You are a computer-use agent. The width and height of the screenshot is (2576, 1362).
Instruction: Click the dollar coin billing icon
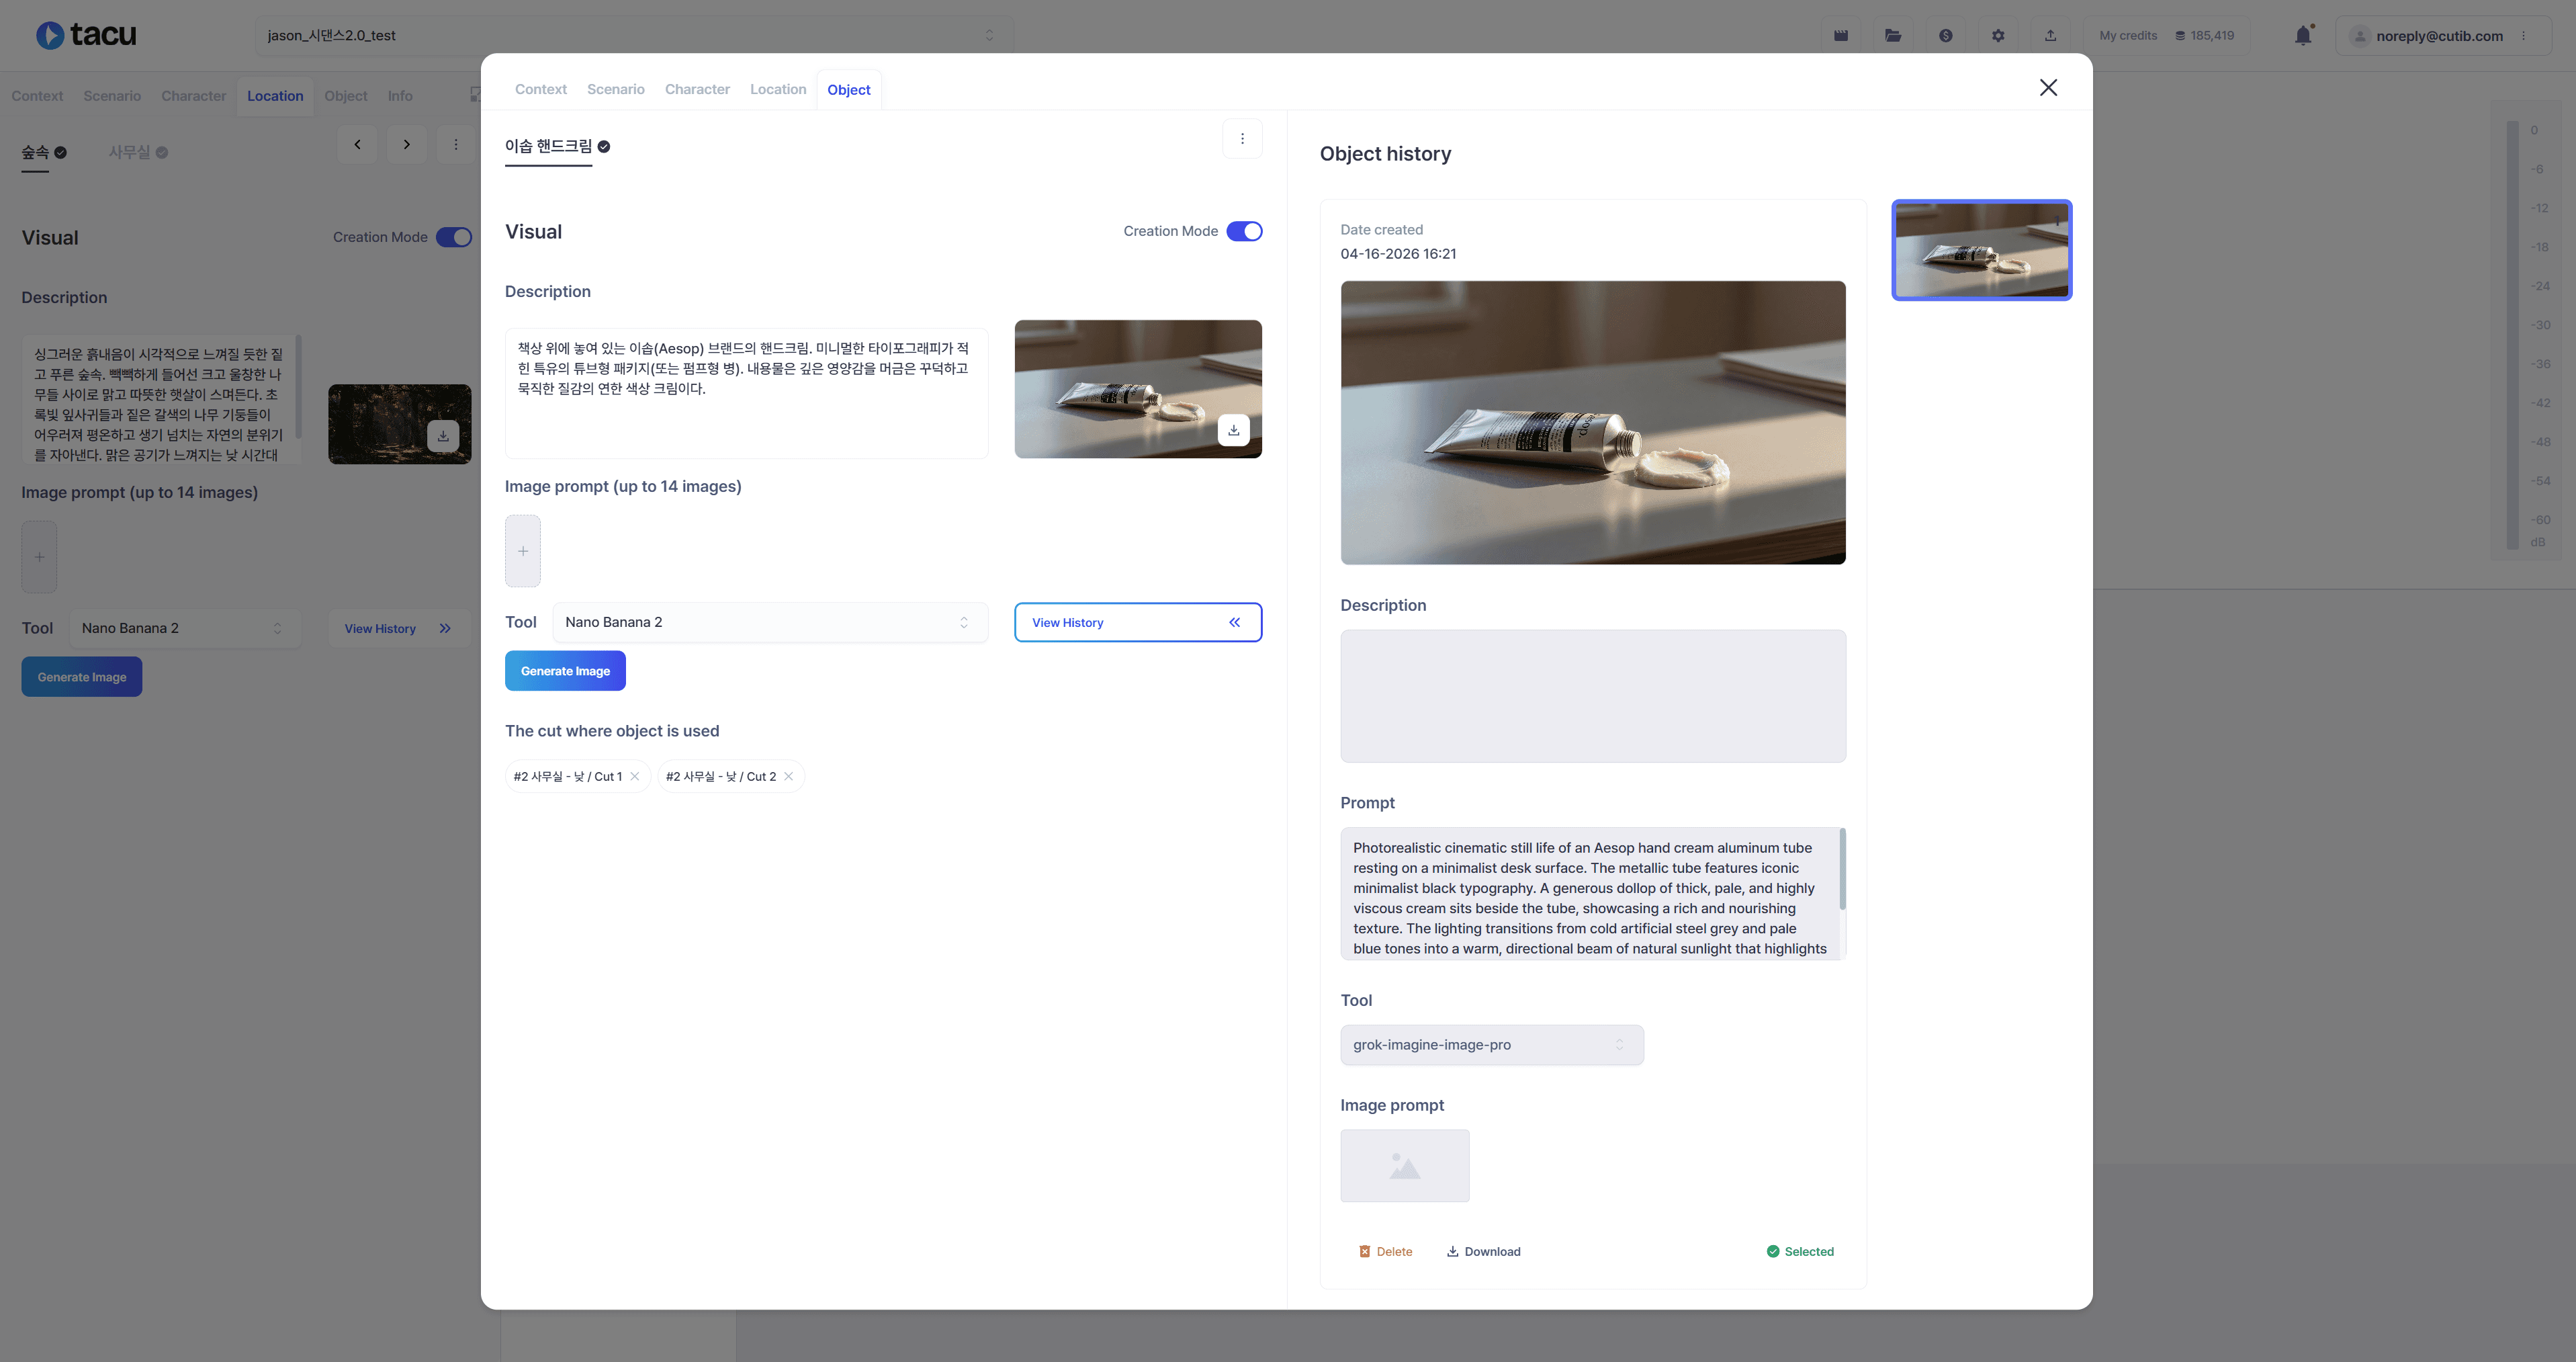1945,36
